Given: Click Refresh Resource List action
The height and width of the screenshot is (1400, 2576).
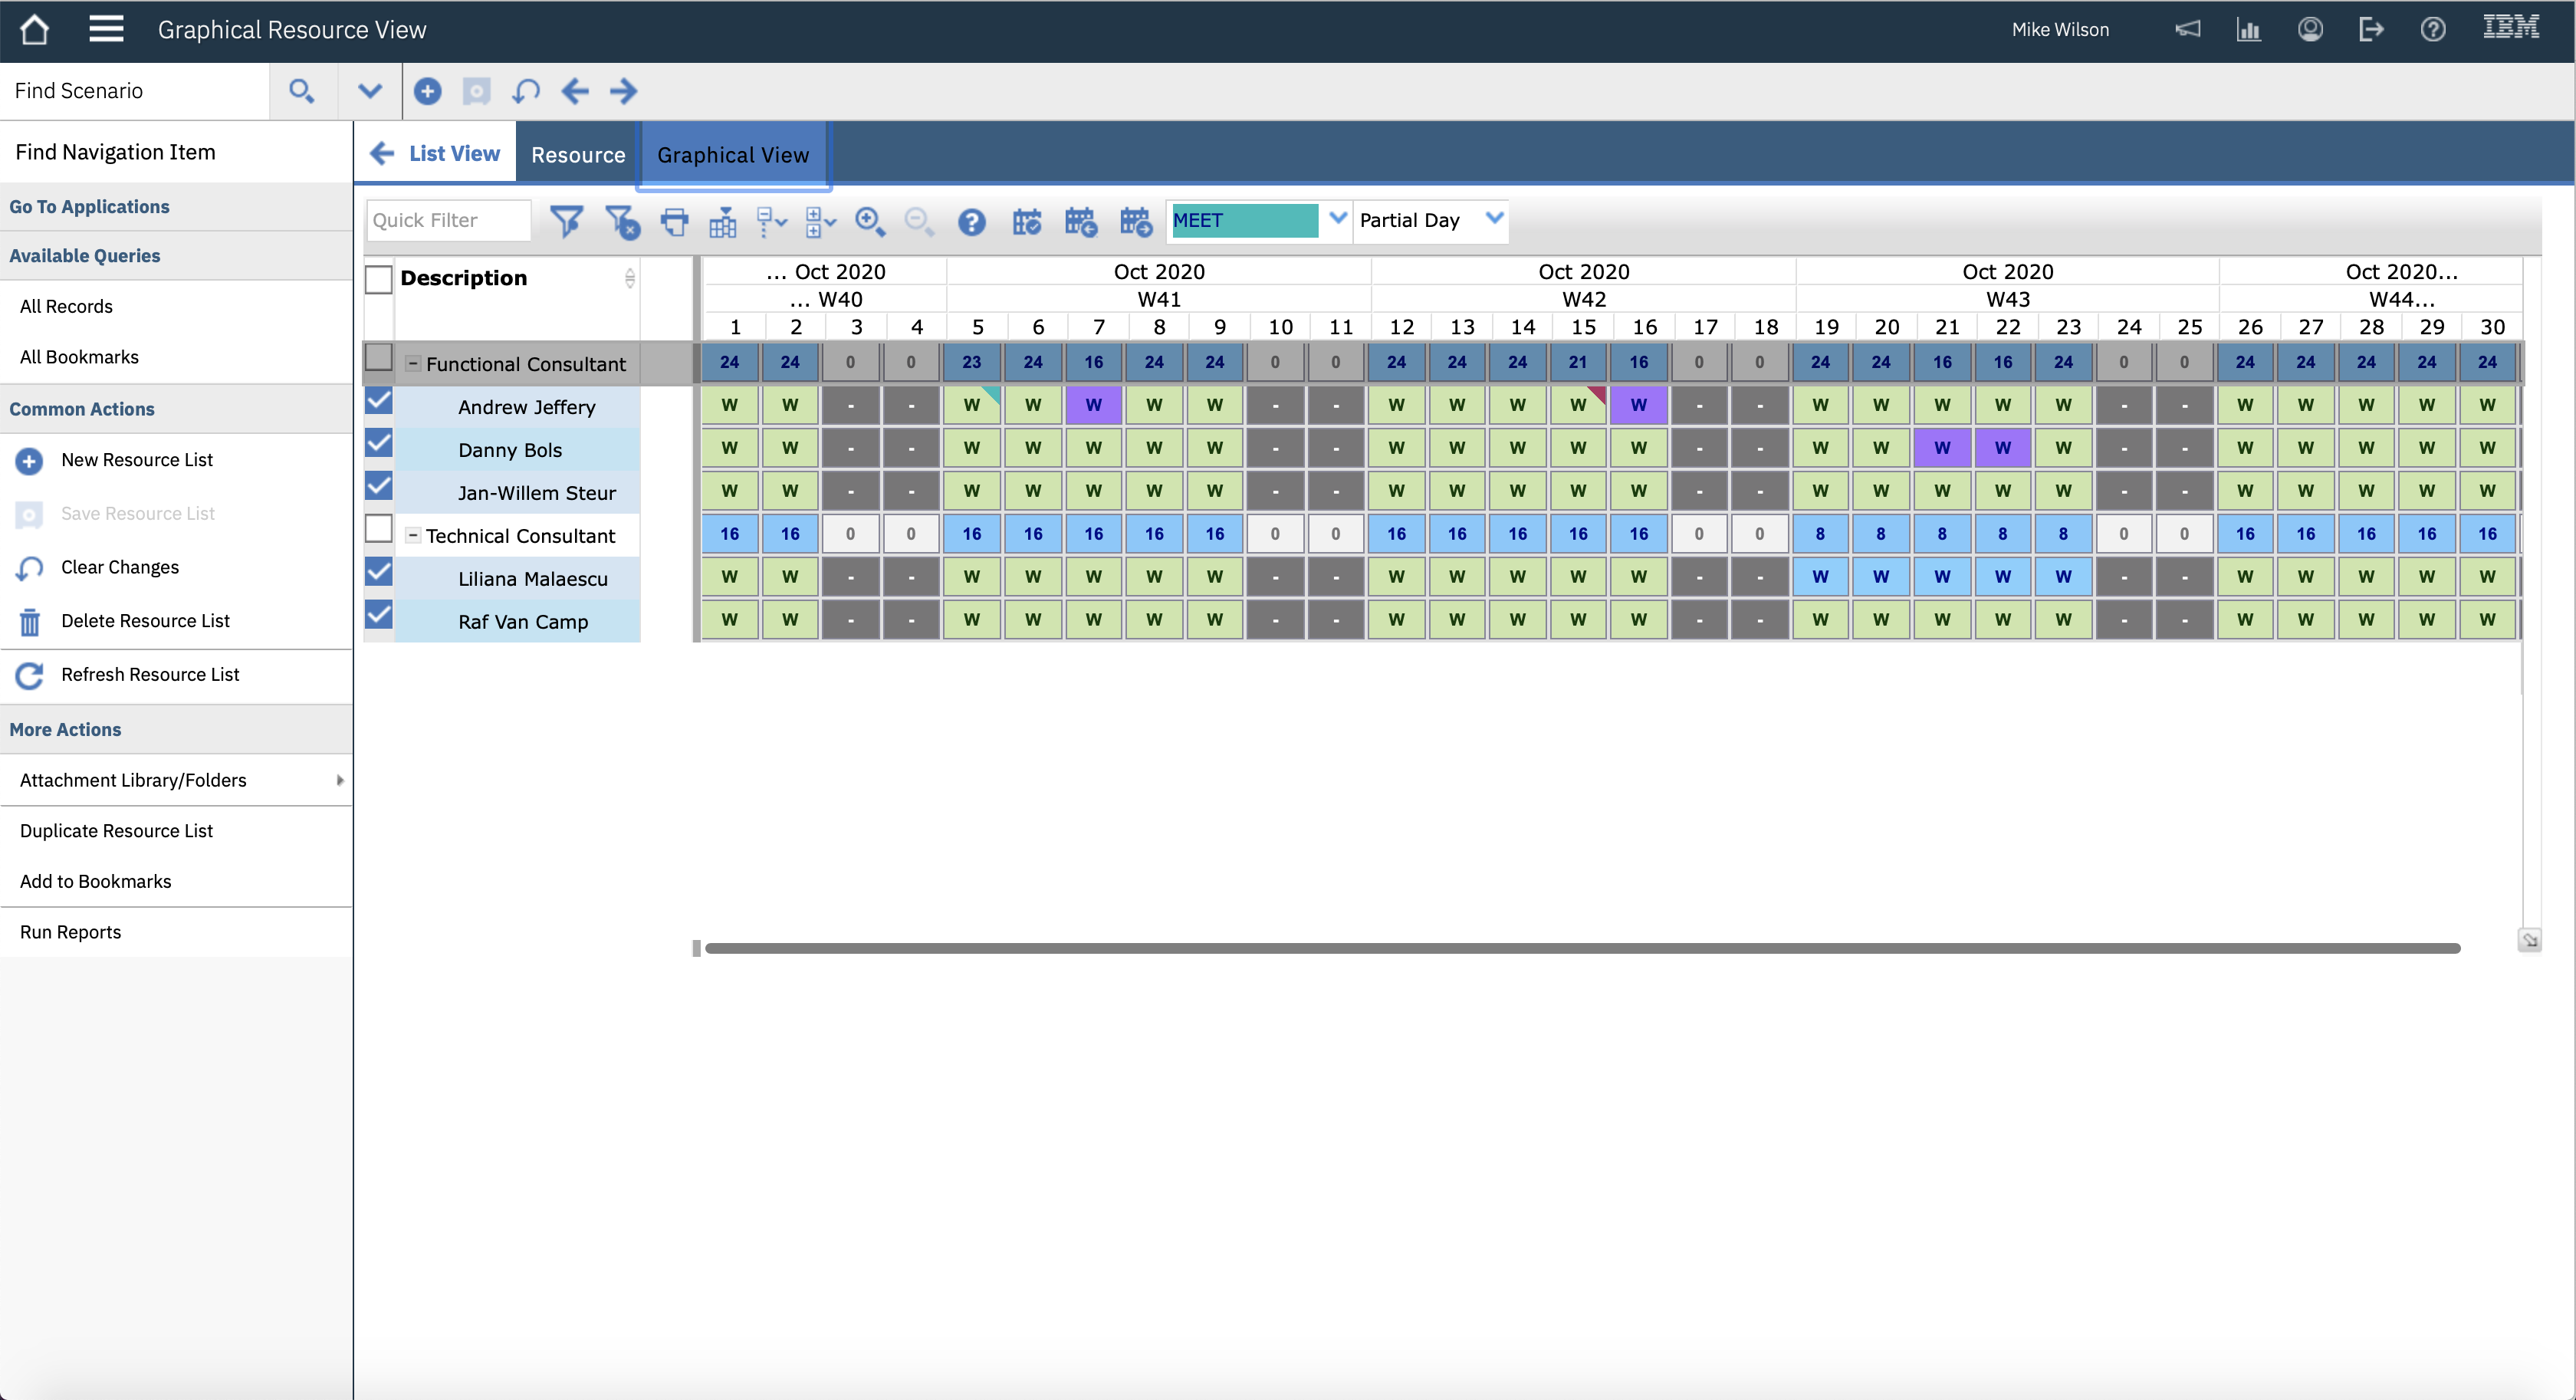Looking at the screenshot, I should (x=150, y=675).
